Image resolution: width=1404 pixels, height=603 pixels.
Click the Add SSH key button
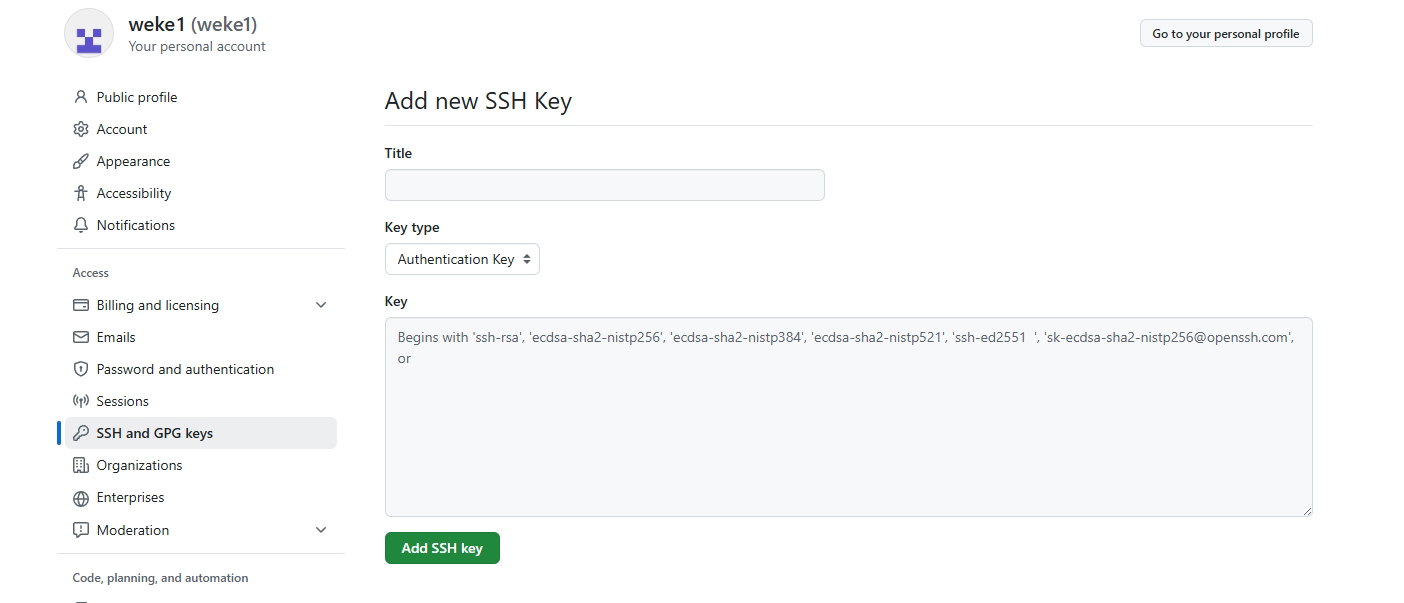tap(442, 547)
